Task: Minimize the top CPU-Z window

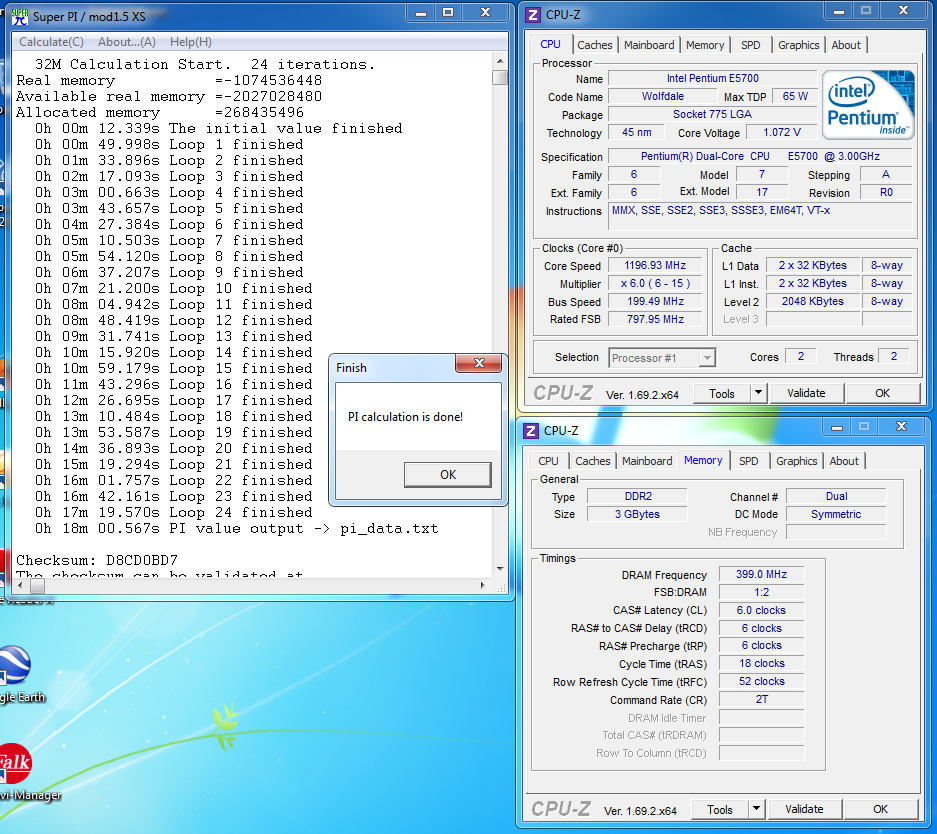Action: [x=840, y=11]
